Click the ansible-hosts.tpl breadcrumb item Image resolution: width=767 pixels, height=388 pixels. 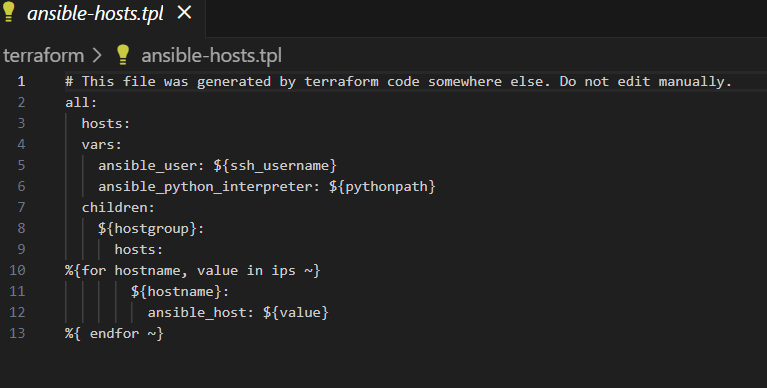pos(211,55)
